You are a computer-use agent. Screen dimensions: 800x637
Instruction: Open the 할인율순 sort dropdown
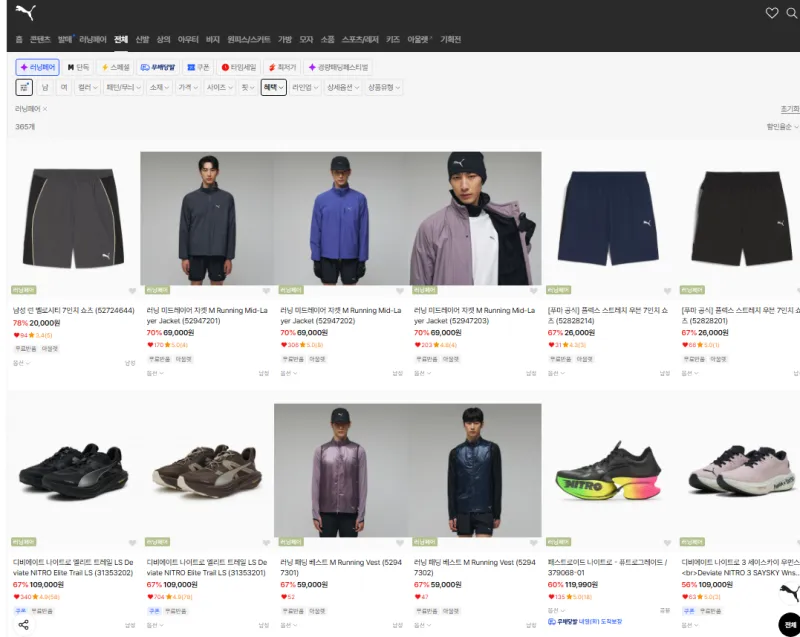[782, 126]
